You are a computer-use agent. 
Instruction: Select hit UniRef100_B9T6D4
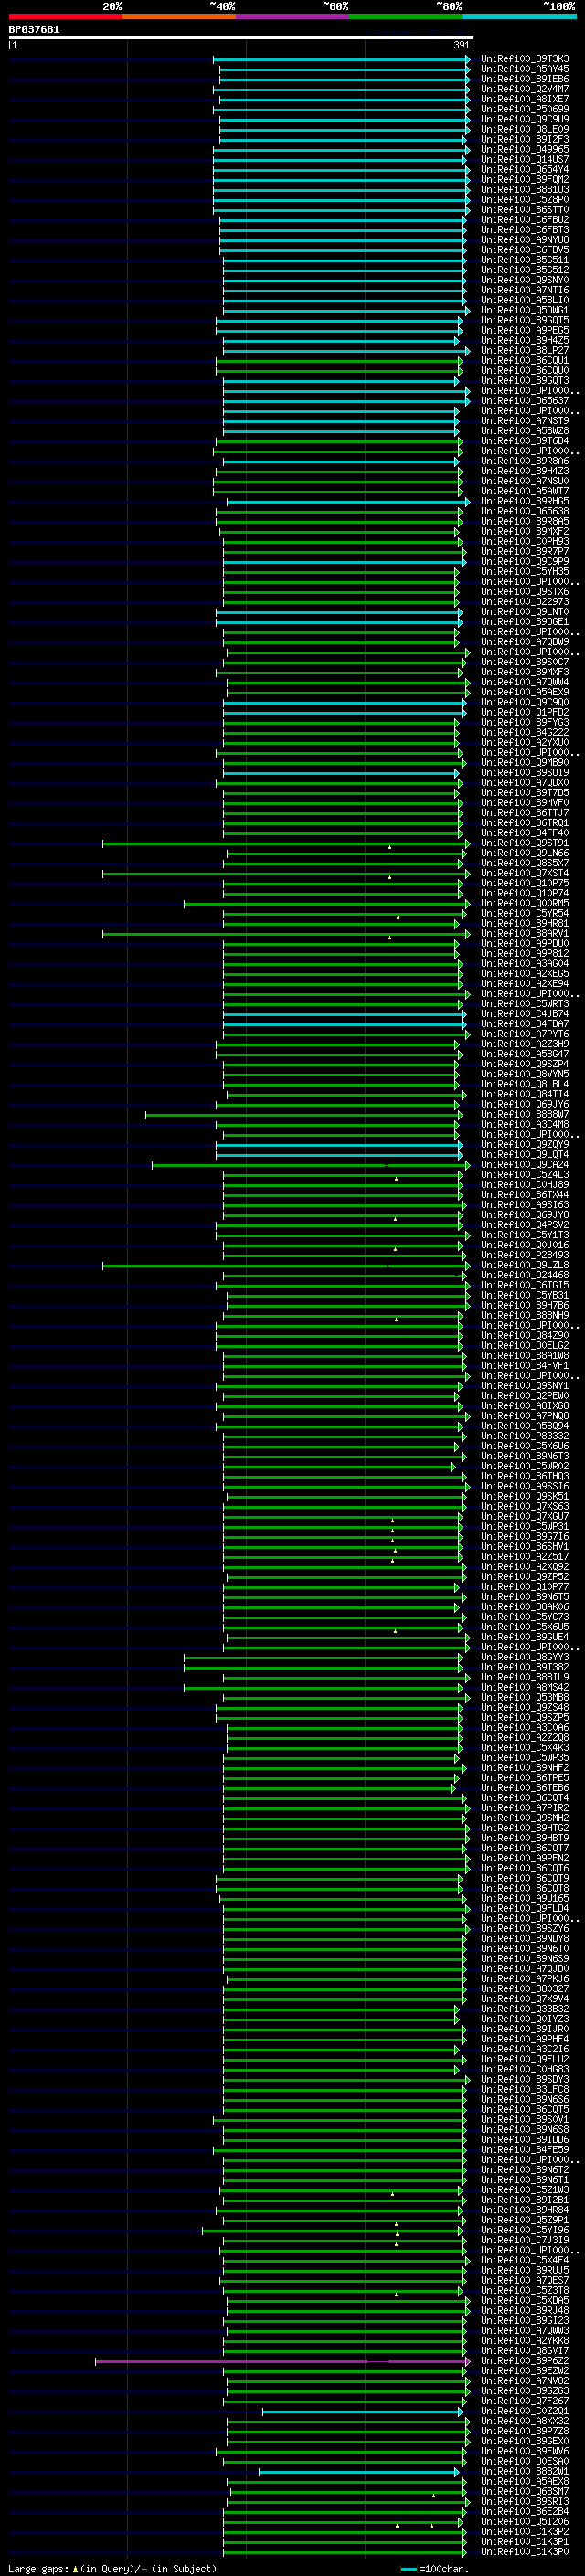(x=525, y=440)
